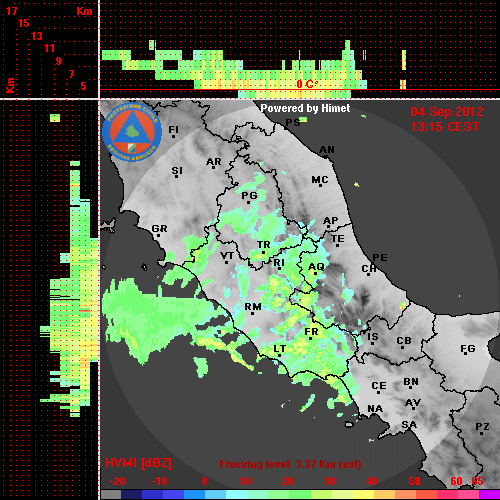Click the 17 km altitude label

pos(11,11)
